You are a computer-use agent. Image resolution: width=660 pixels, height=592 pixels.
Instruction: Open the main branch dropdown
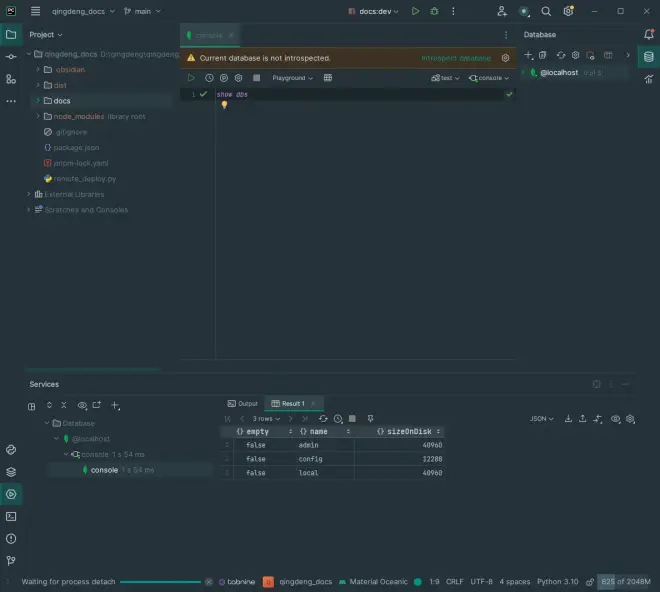142,11
